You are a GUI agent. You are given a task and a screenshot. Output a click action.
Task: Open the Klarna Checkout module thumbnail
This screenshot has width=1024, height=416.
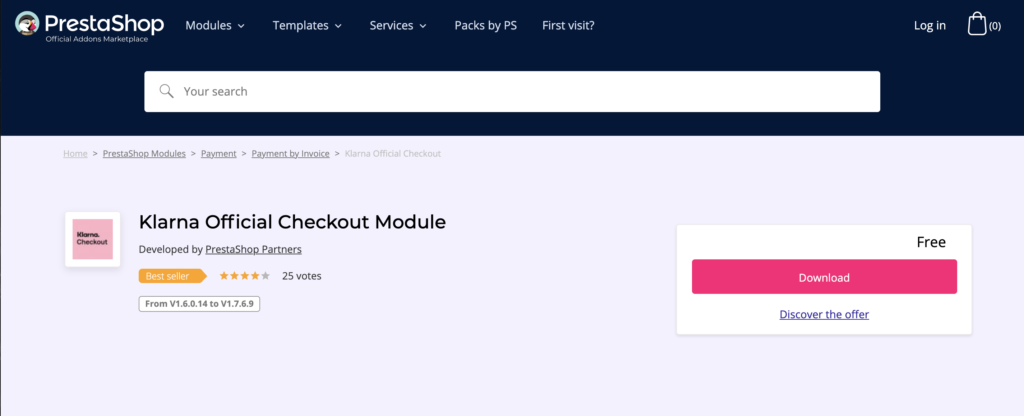93,239
